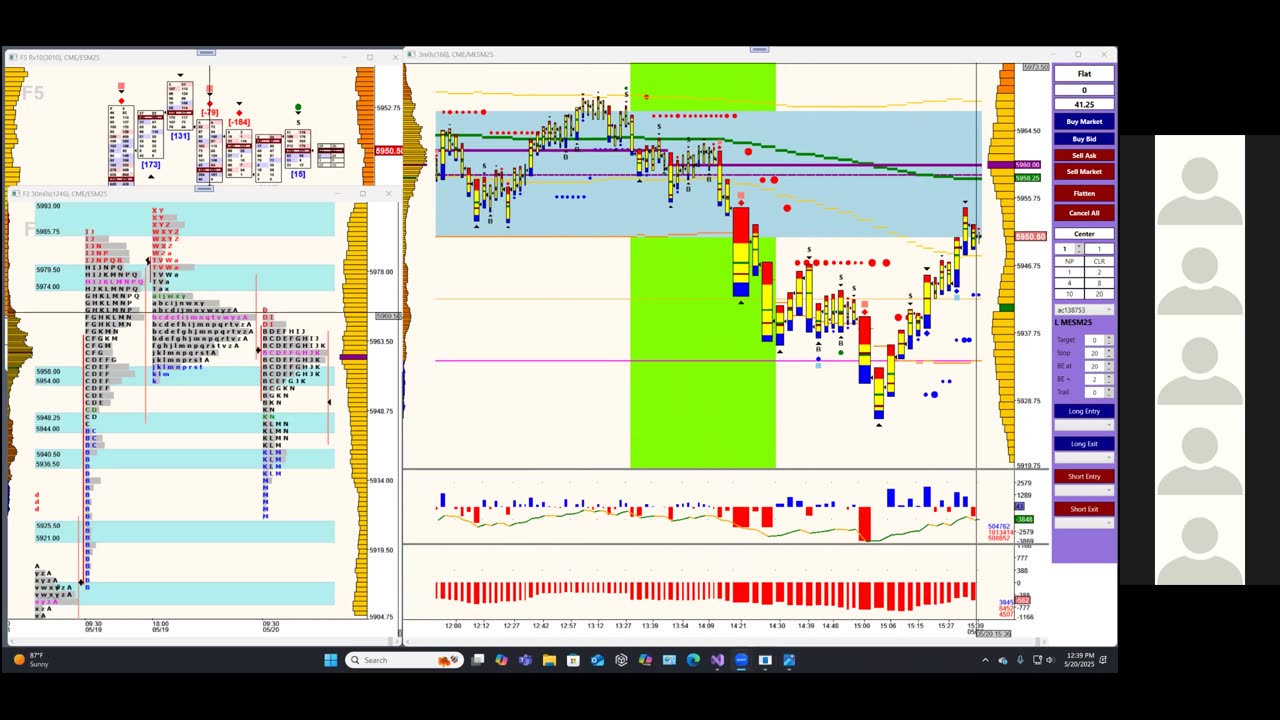Click the 5958.25 green price marker
Screen dimensions: 1280x720
(1028, 178)
